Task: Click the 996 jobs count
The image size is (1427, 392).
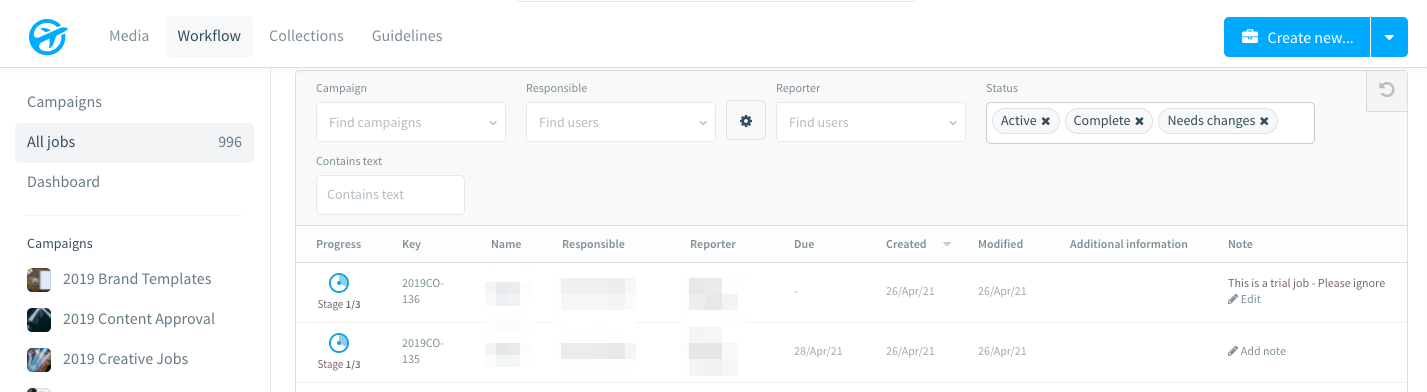Action: (x=230, y=142)
